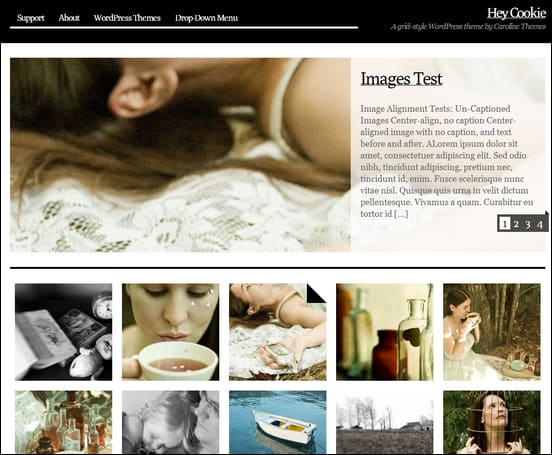Switch slider to slide 4
Image resolution: width=552 pixels, height=455 pixels.
(x=539, y=224)
